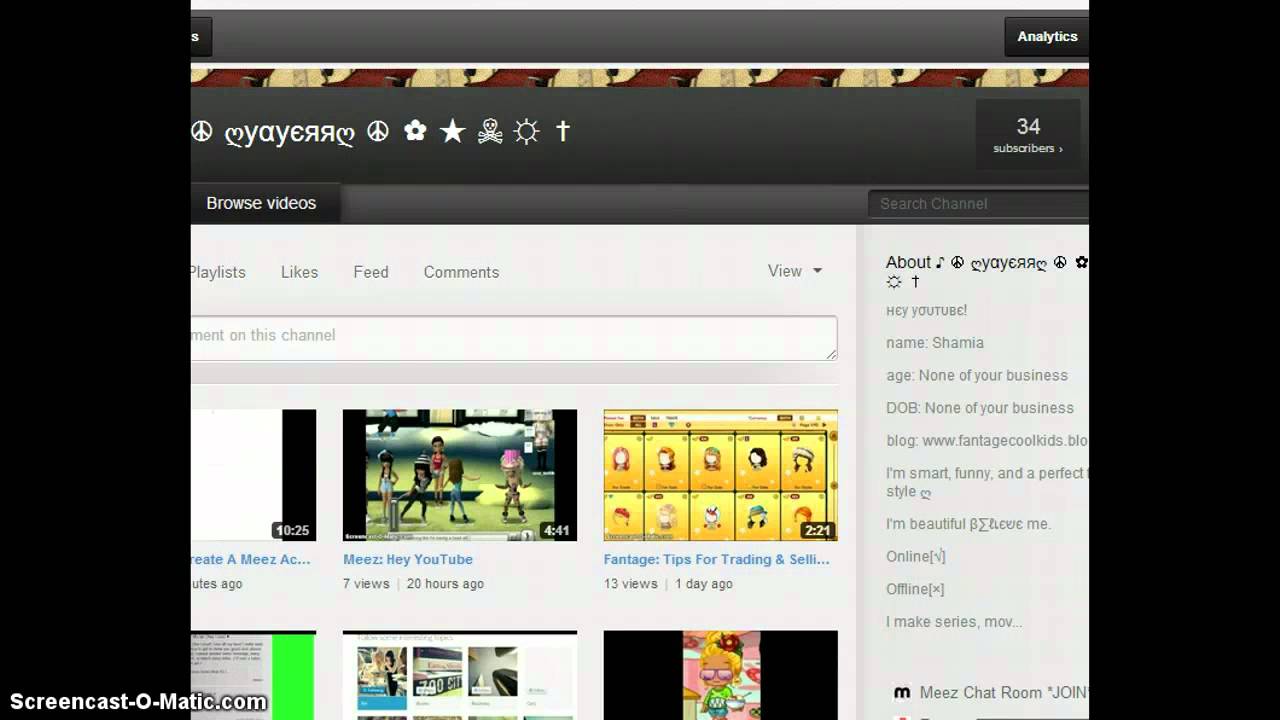Switch to the Comments tab

[x=461, y=272]
